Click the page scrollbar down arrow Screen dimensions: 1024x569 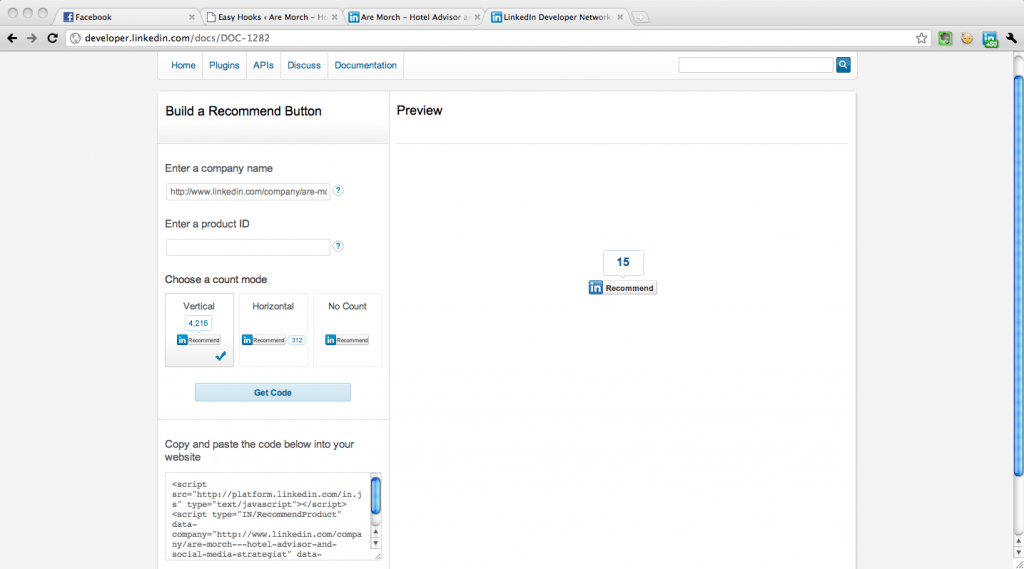[x=1018, y=552]
